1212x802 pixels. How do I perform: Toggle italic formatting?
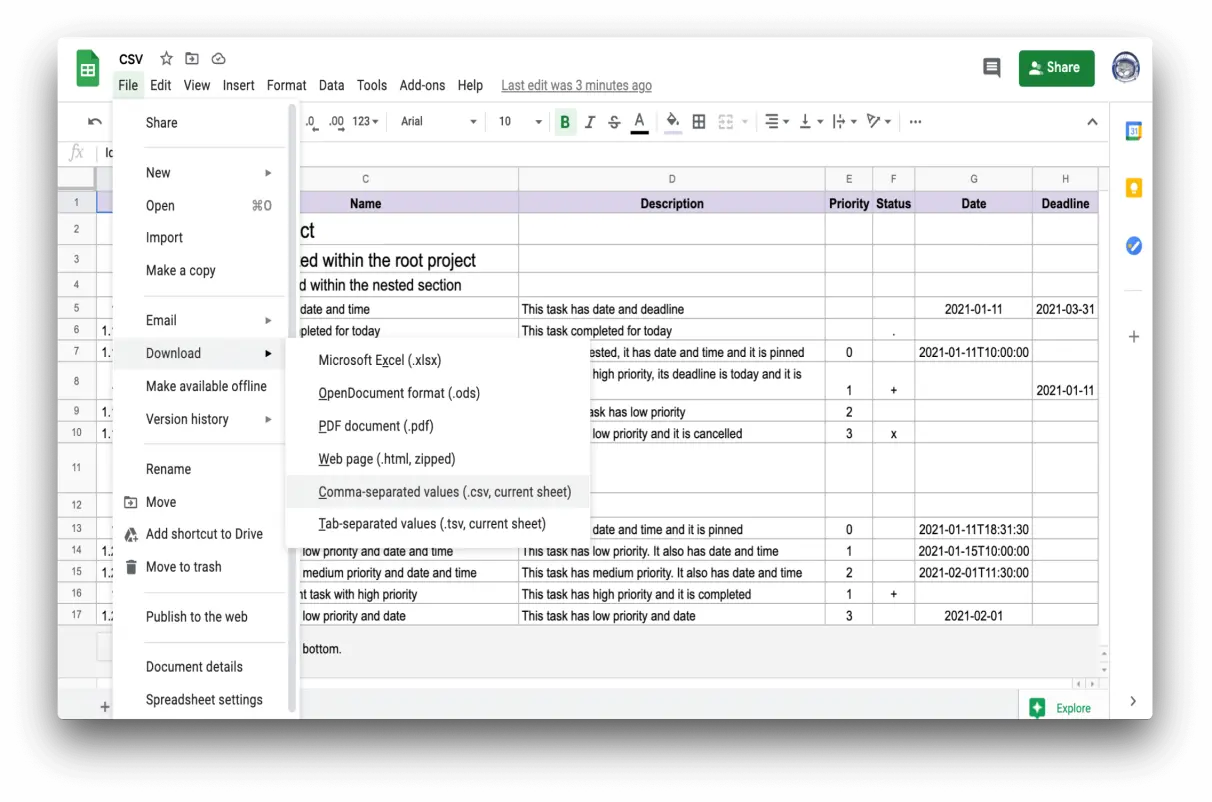pos(590,122)
